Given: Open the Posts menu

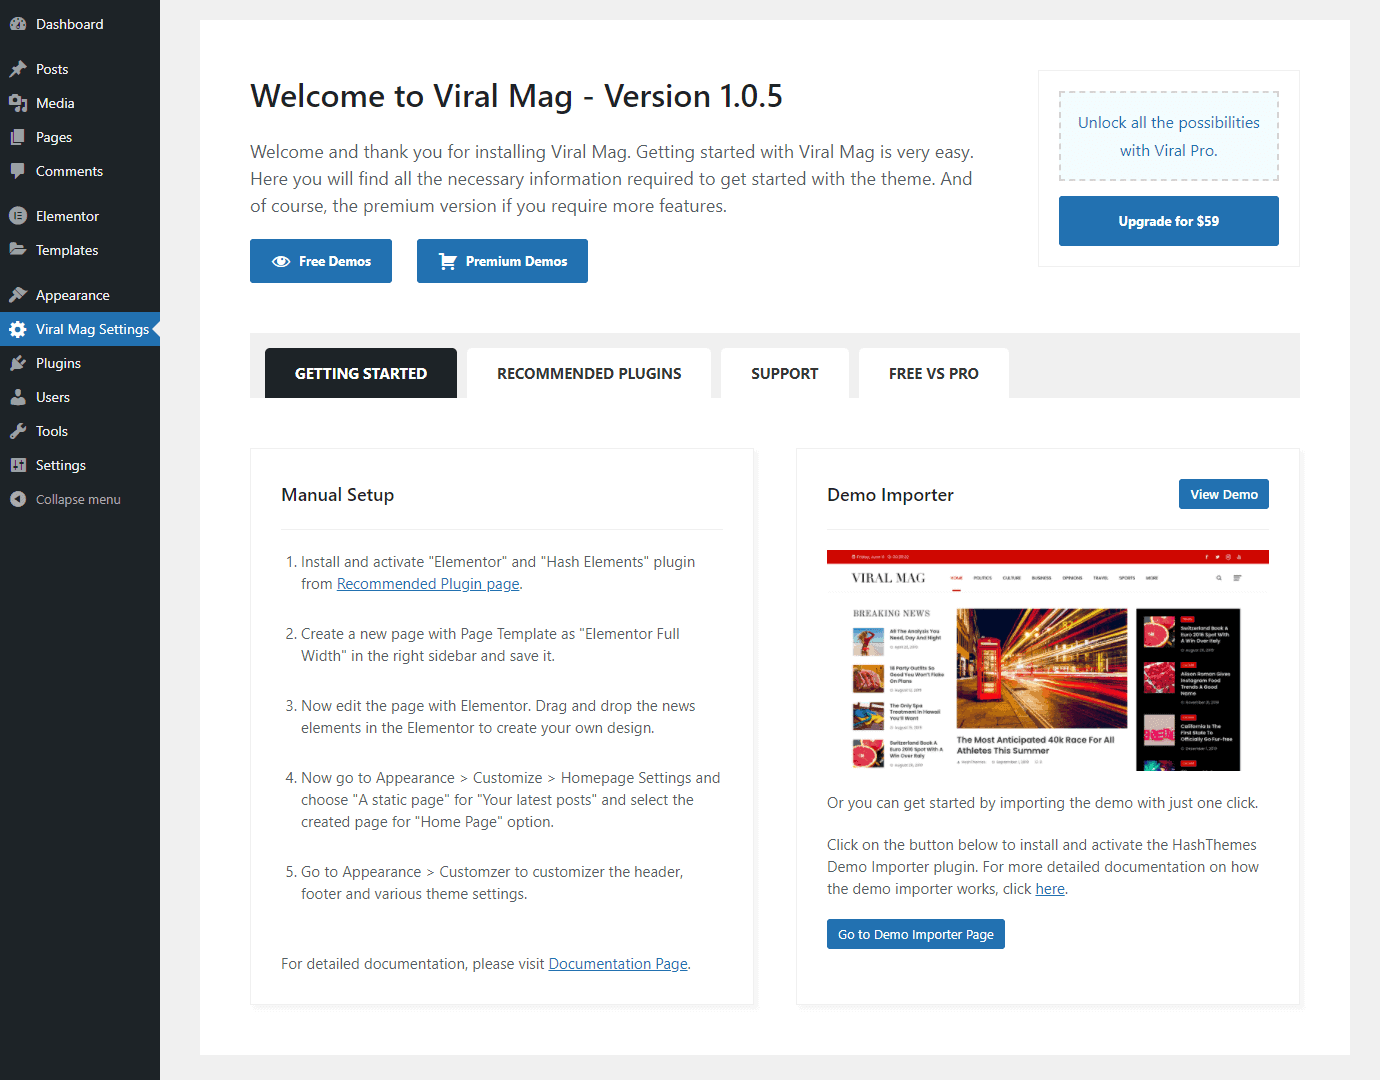Looking at the screenshot, I should (80, 69).
